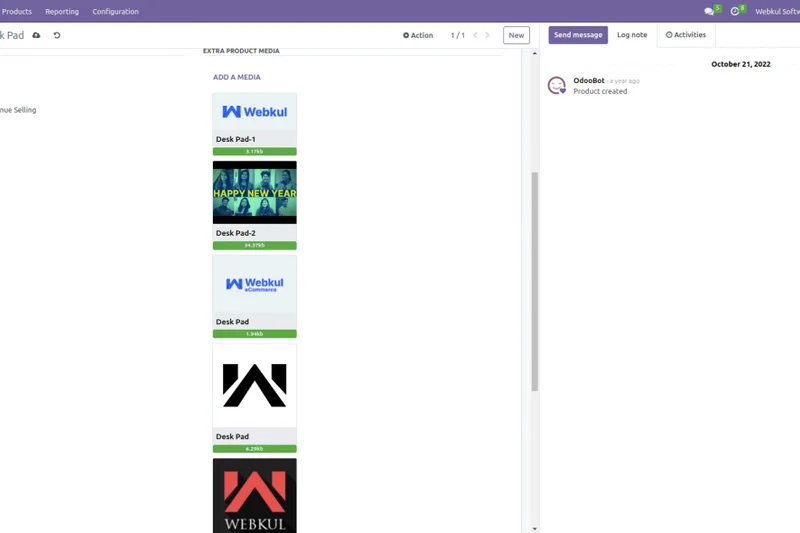Click Webkul Software company name

[778, 11]
